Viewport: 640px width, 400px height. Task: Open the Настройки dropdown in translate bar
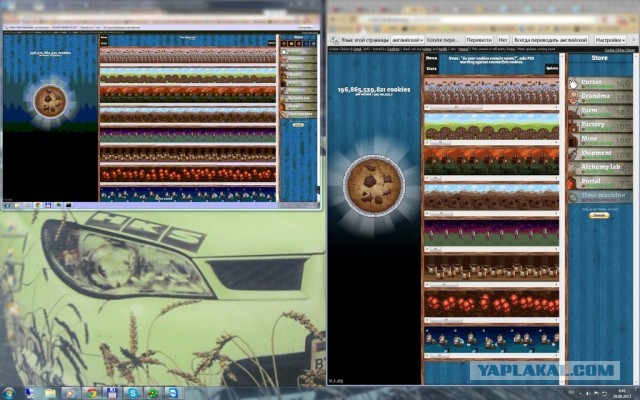click(610, 40)
